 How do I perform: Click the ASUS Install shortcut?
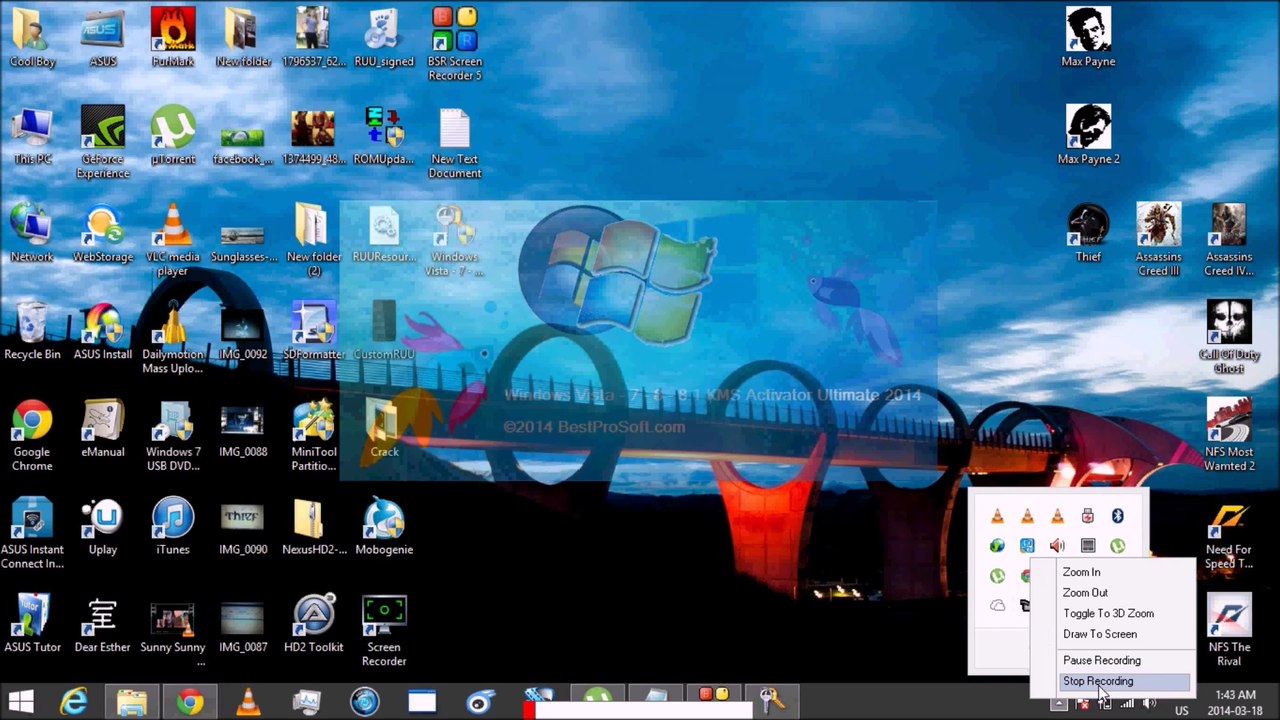103,331
